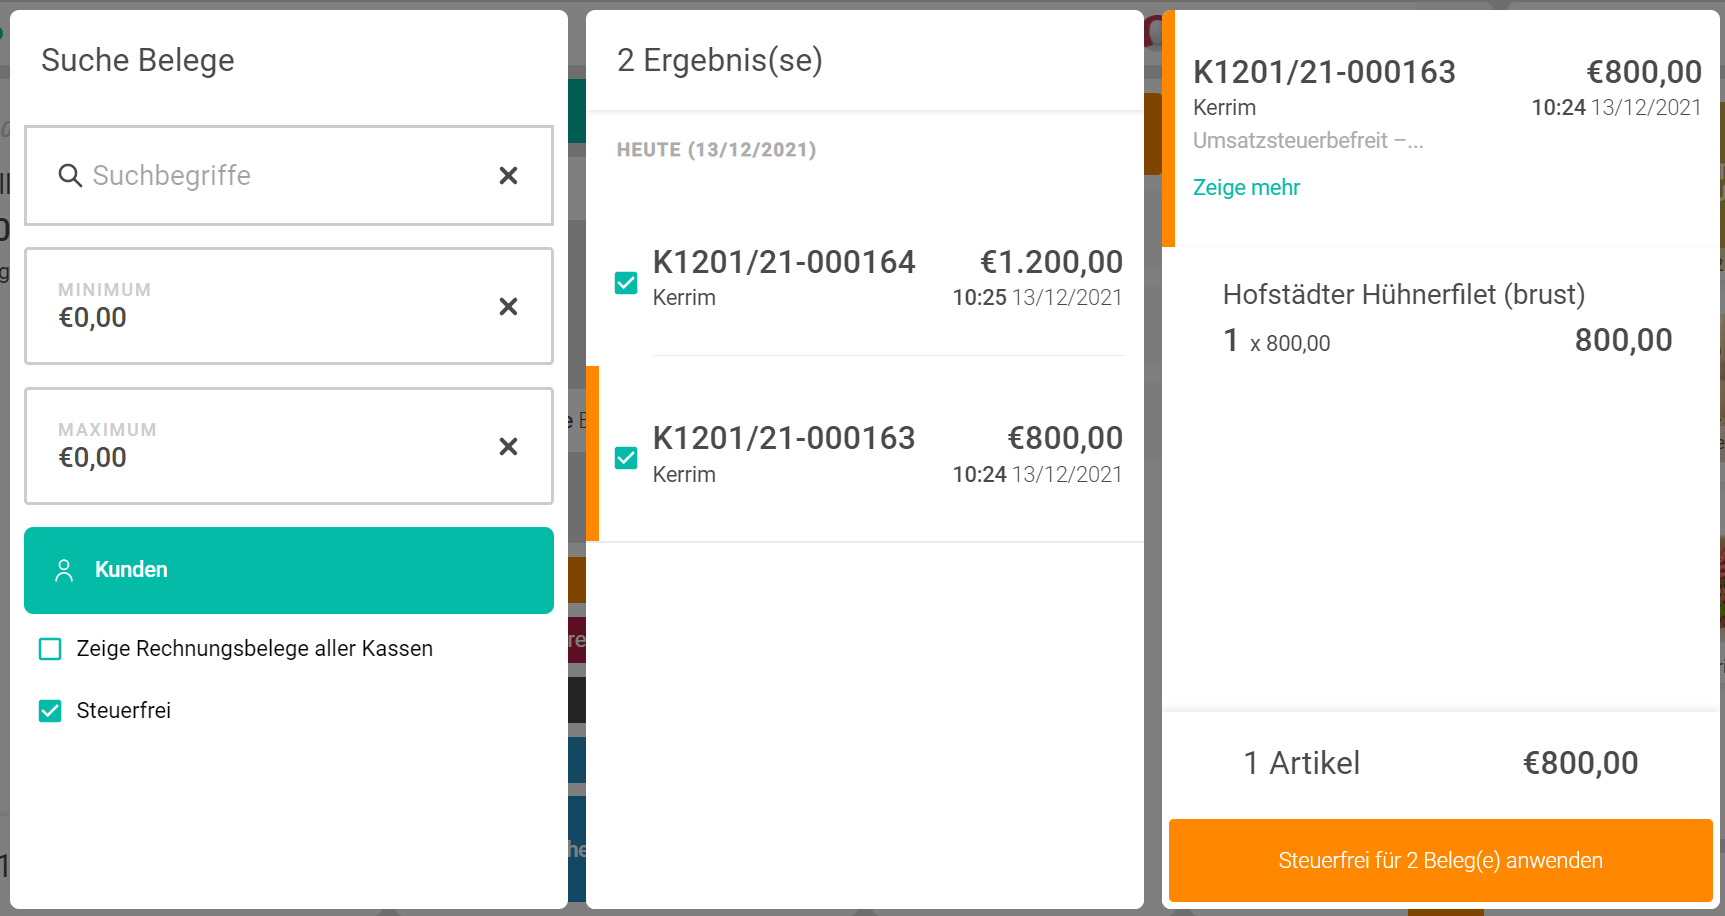Uncheck receipt K1201/21-000164 checkbox
1725x916 pixels.
tap(626, 283)
